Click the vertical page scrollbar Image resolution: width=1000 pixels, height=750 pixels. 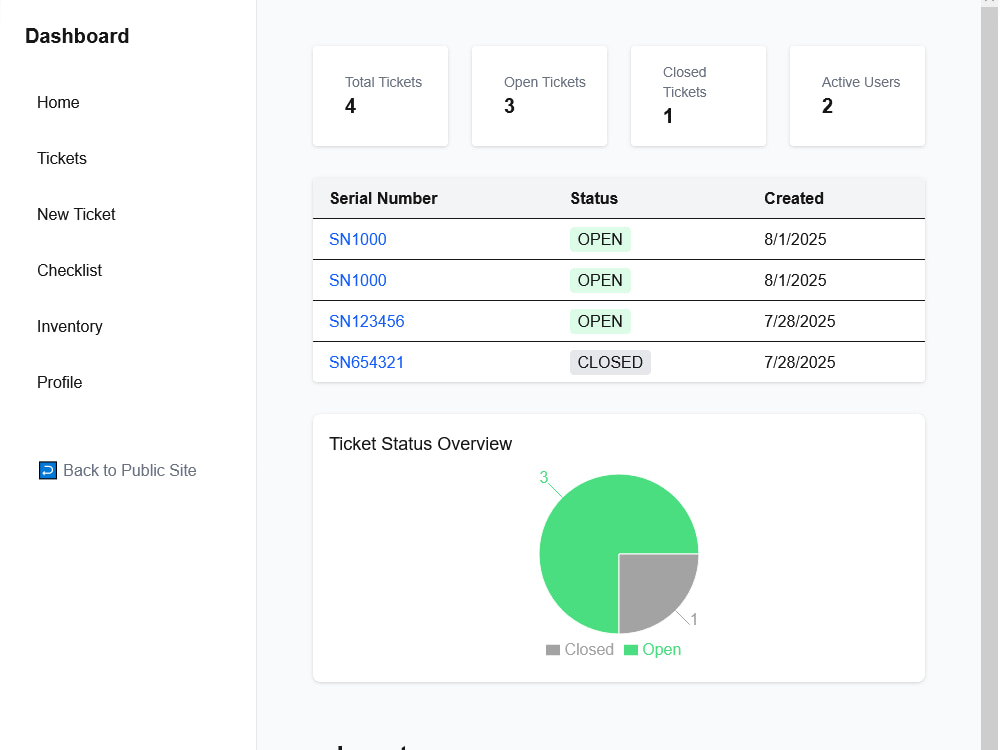click(990, 375)
